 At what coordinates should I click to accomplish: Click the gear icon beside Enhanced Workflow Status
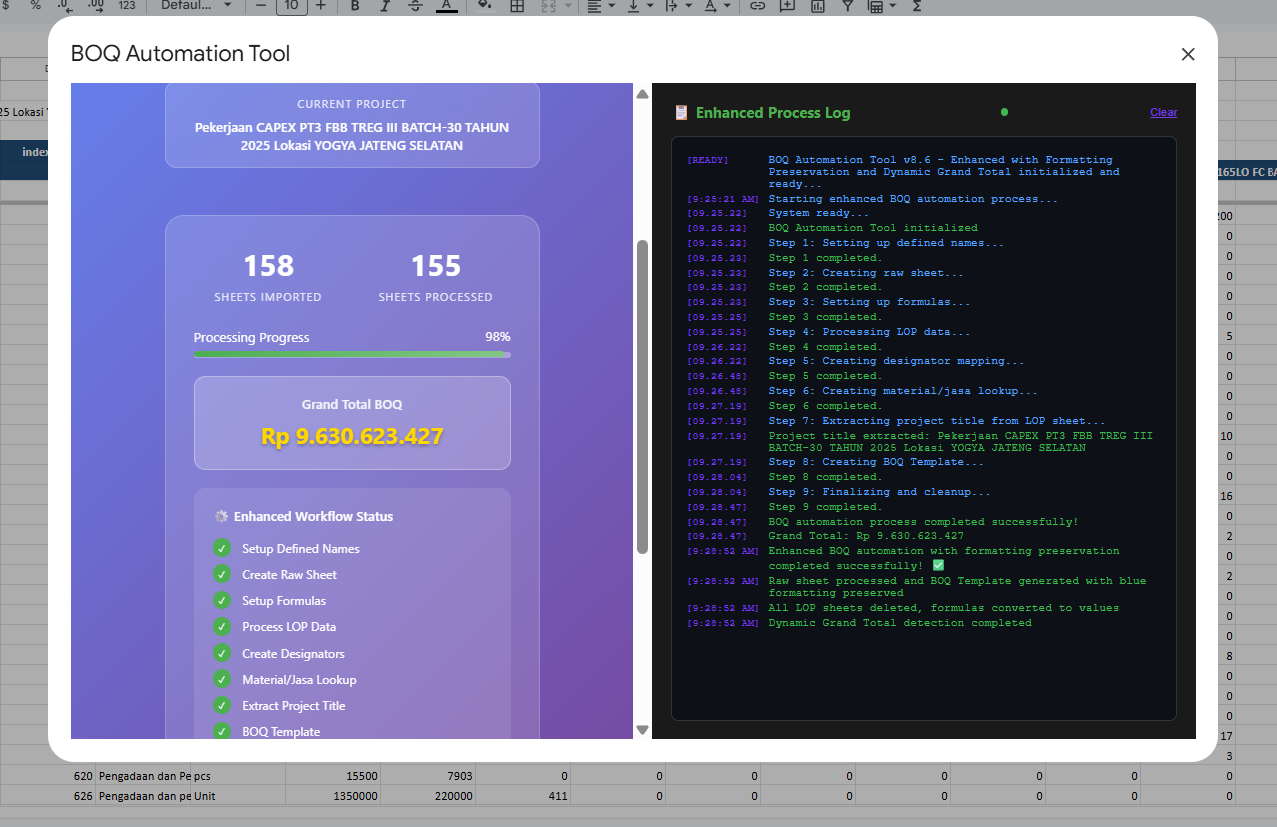point(221,517)
